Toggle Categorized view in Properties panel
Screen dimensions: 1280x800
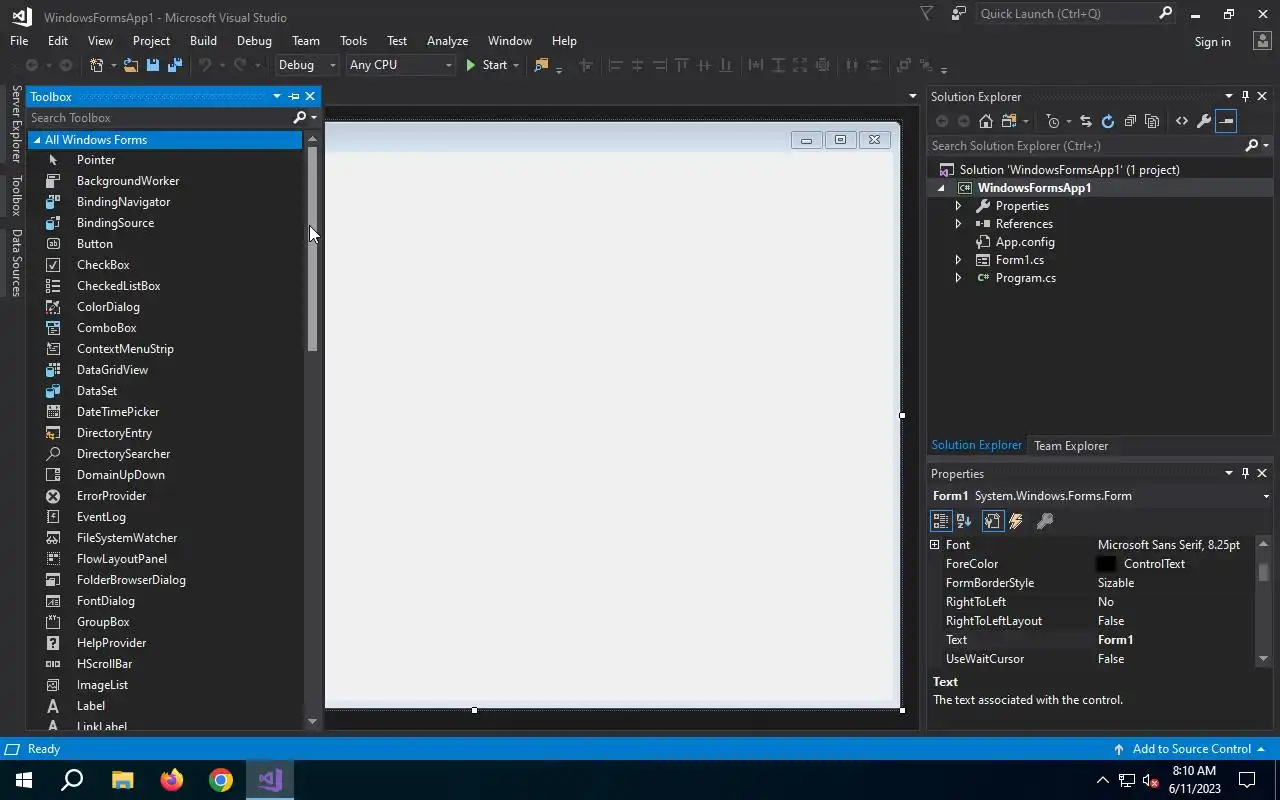point(941,521)
